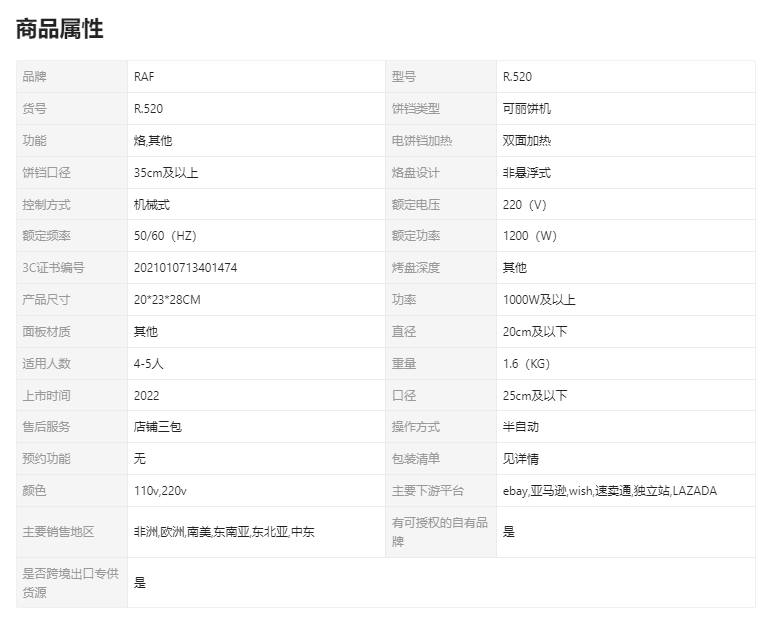Click the 额定电压 label
This screenshot has width=771, height=619.
[415, 205]
